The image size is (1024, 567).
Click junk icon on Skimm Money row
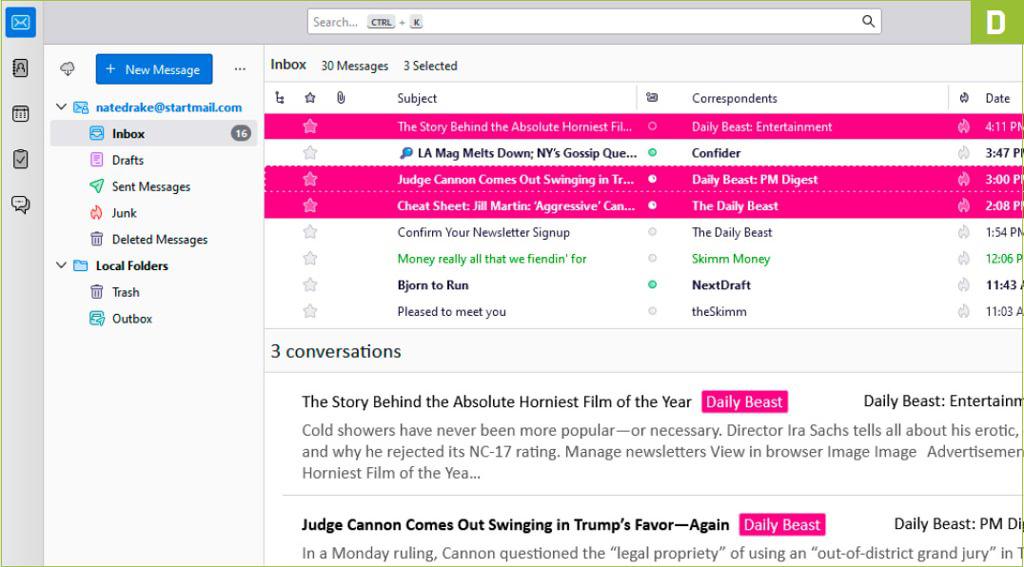point(964,259)
